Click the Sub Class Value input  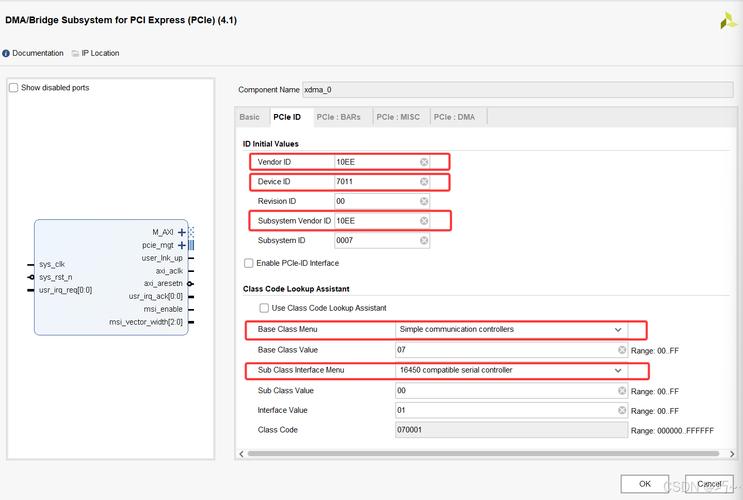[x=511, y=391]
